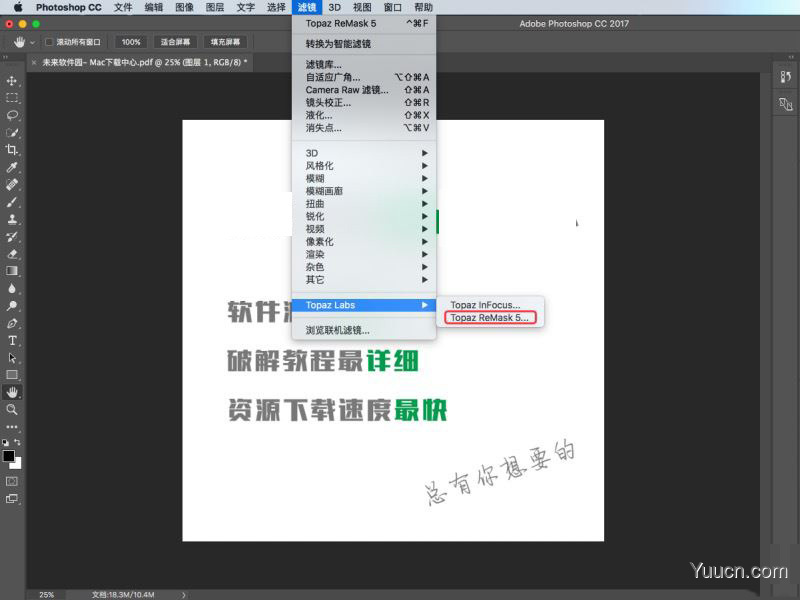Select the Lasso tool
The image size is (800, 600).
point(12,116)
